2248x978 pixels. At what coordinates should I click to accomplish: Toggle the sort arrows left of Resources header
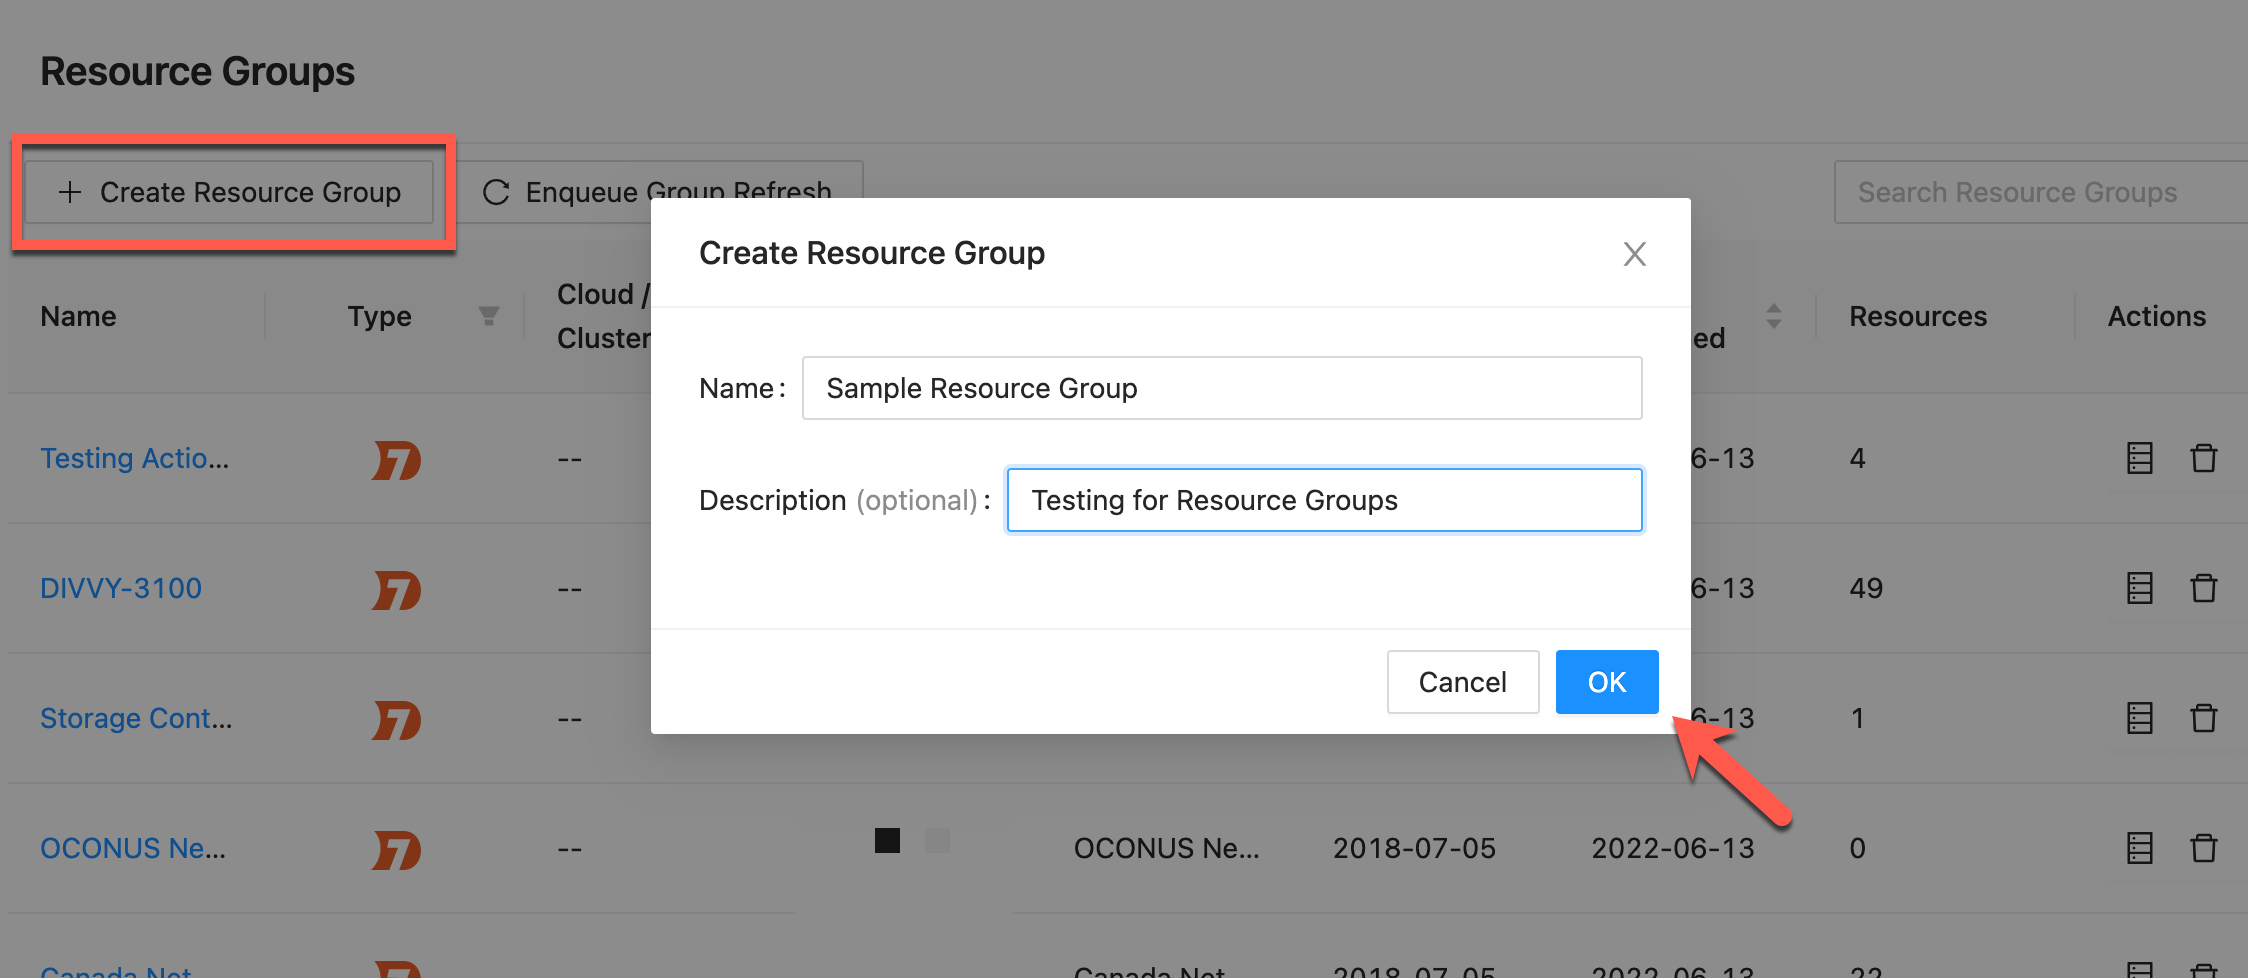coord(1773,316)
